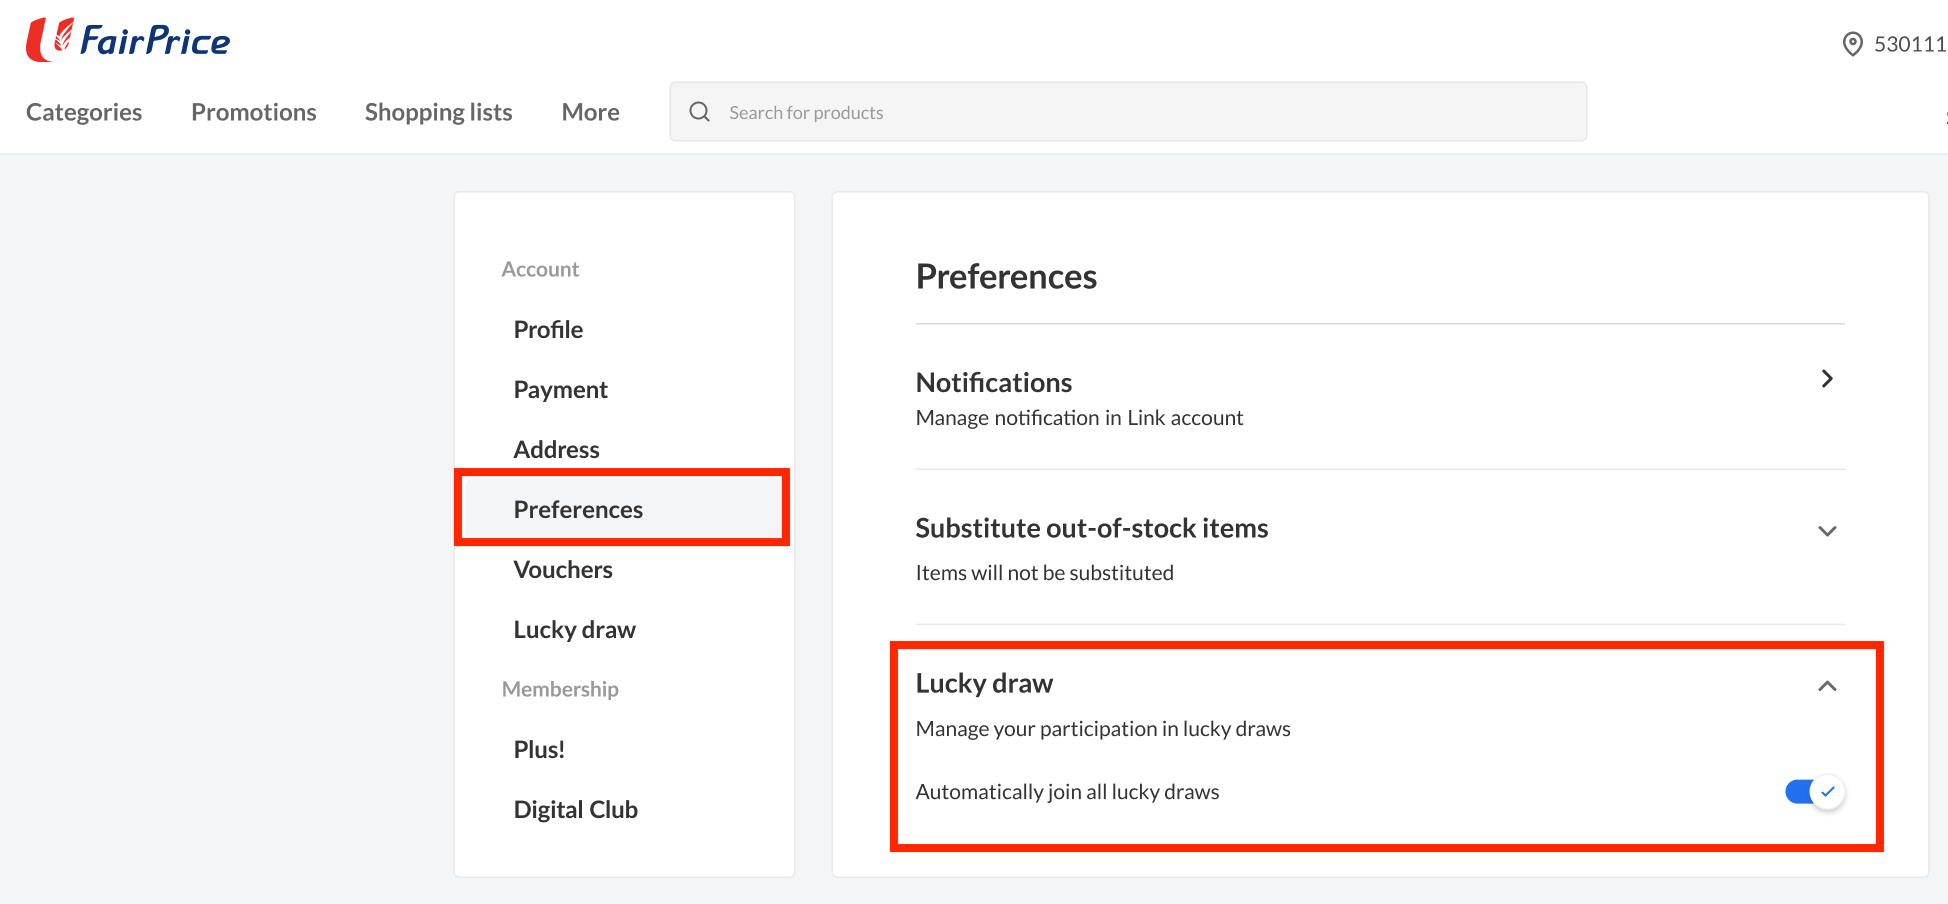The width and height of the screenshot is (1948, 904).
Task: Open the More menu
Action: coord(591,112)
